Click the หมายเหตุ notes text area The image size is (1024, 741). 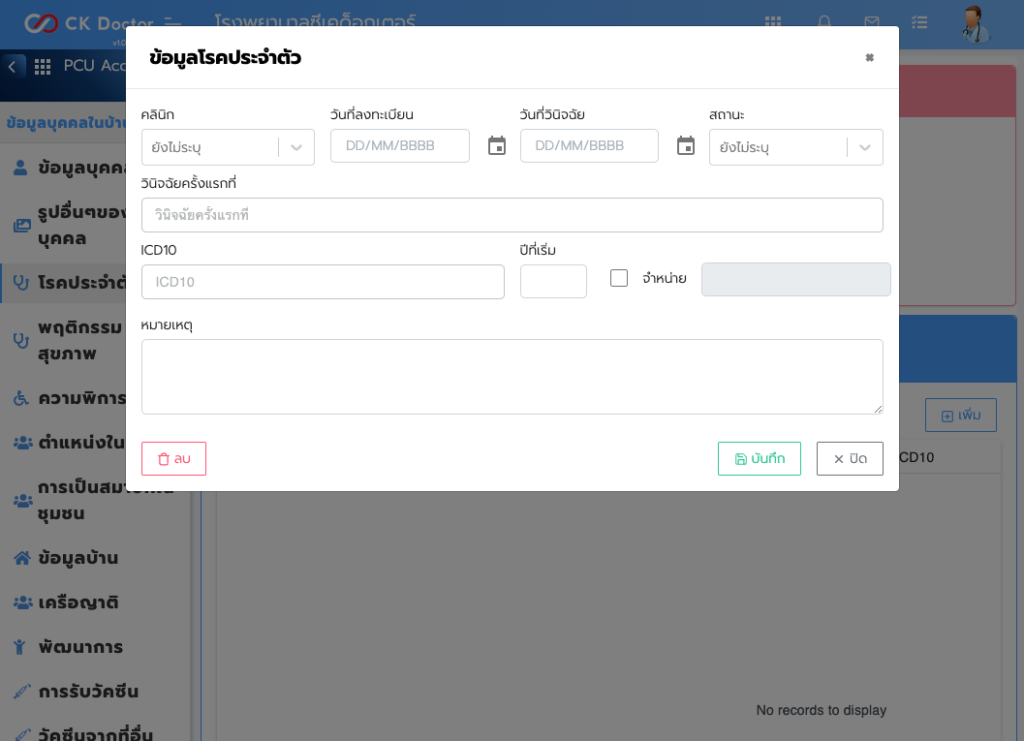[511, 376]
